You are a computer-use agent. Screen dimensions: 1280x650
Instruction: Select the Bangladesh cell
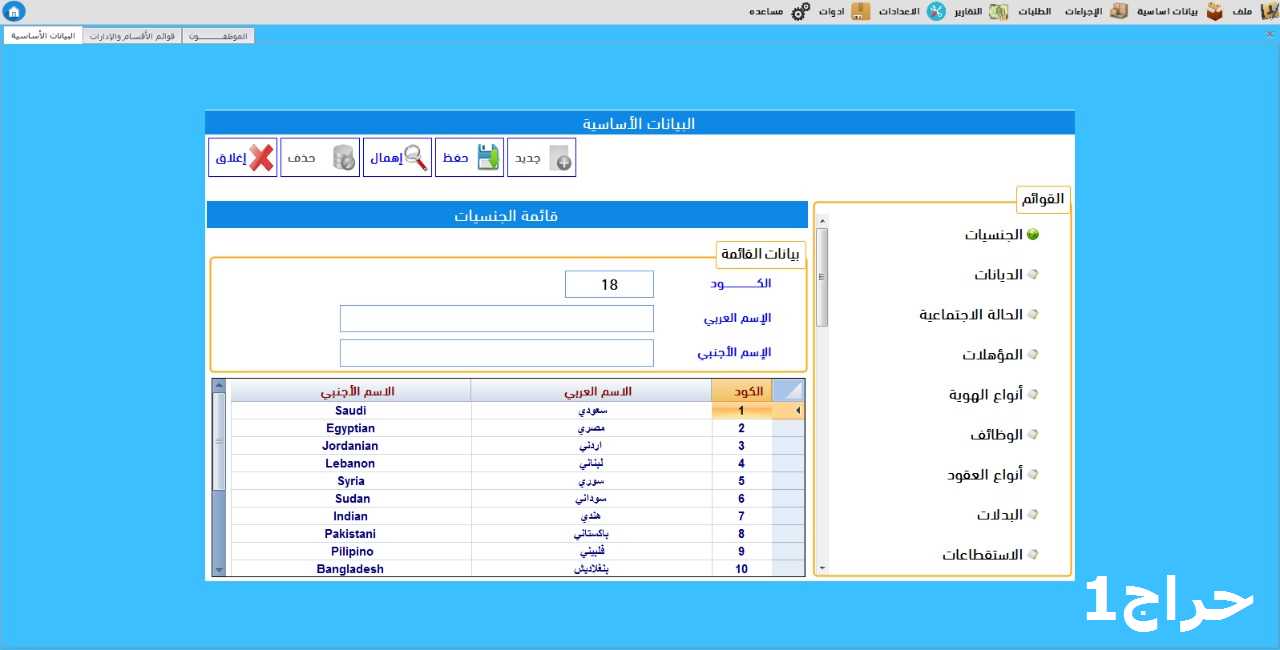pos(351,569)
